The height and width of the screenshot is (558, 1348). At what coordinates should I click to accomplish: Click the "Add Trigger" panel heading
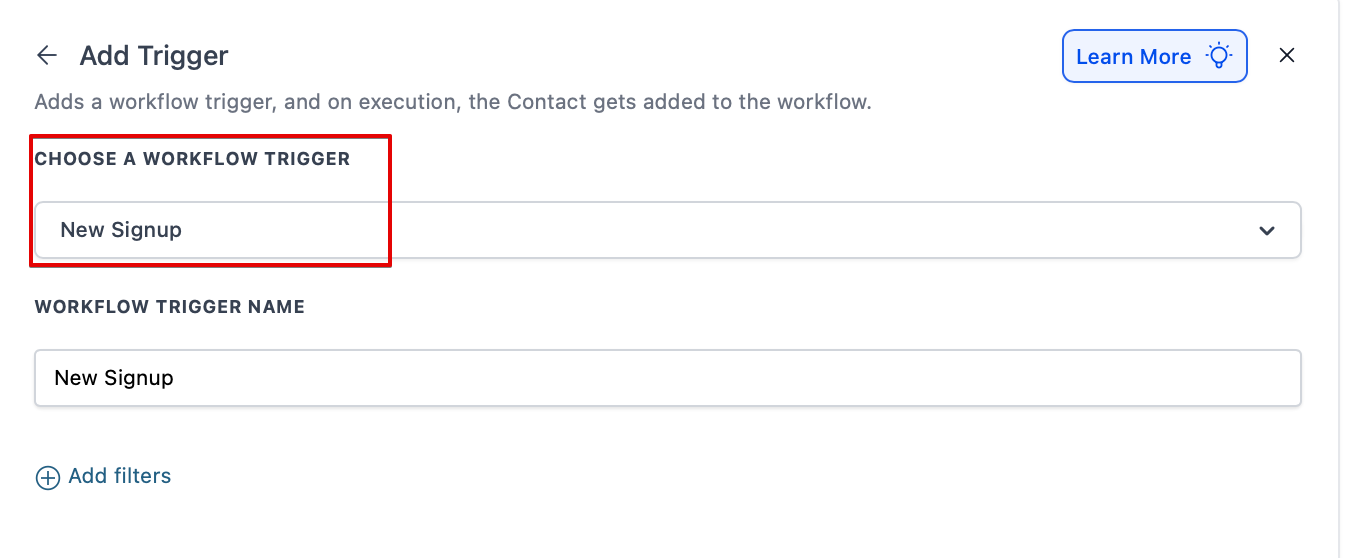point(154,56)
